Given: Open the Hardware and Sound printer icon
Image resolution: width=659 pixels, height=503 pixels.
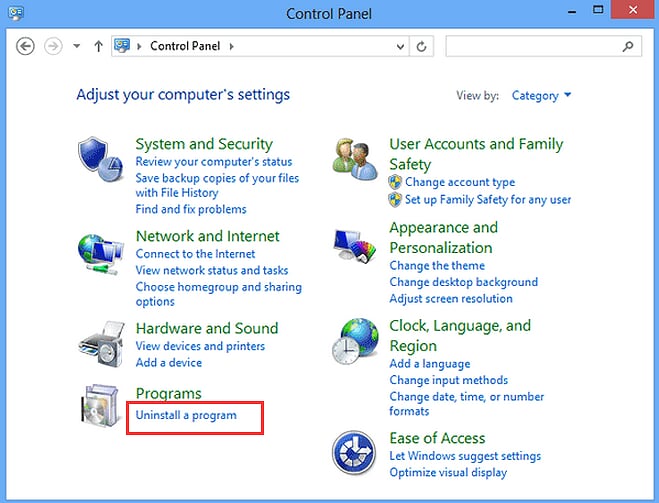Looking at the screenshot, I should [x=102, y=345].
